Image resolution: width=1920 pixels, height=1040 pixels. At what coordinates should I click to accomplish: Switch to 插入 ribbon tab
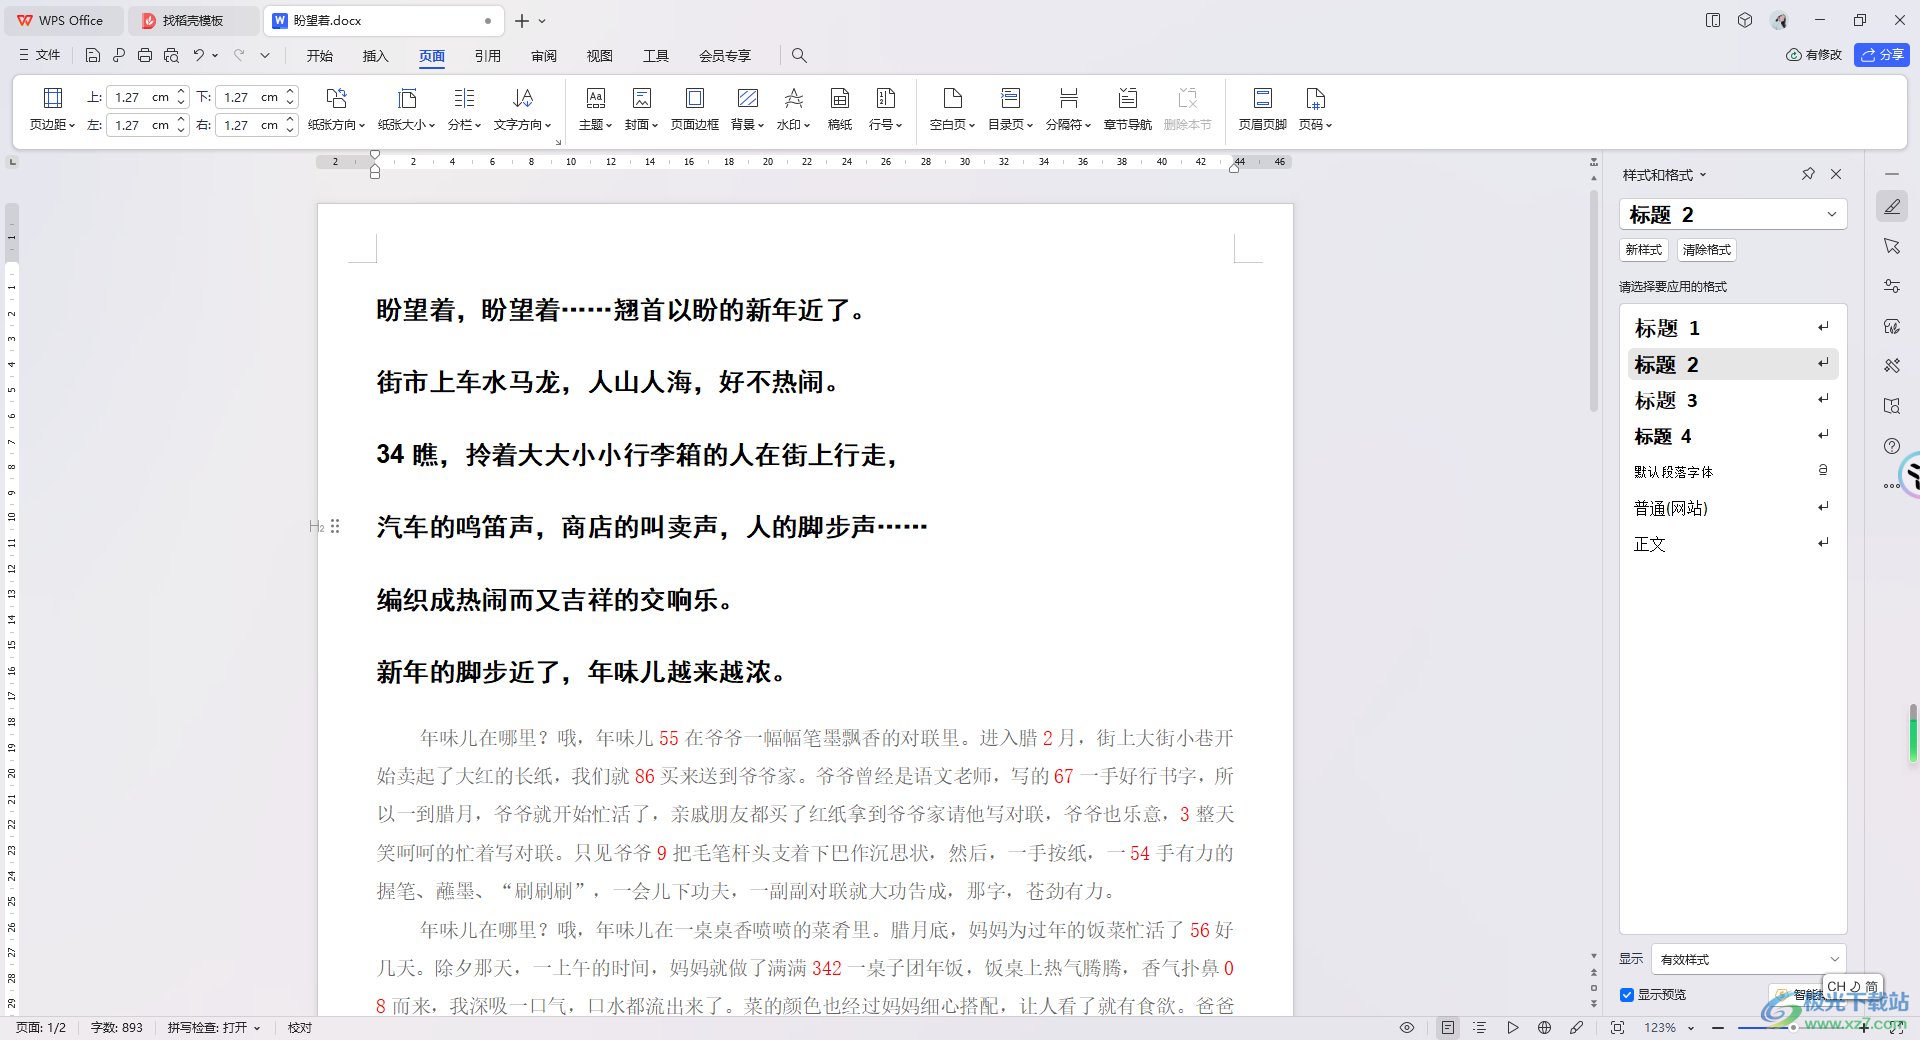tap(375, 56)
